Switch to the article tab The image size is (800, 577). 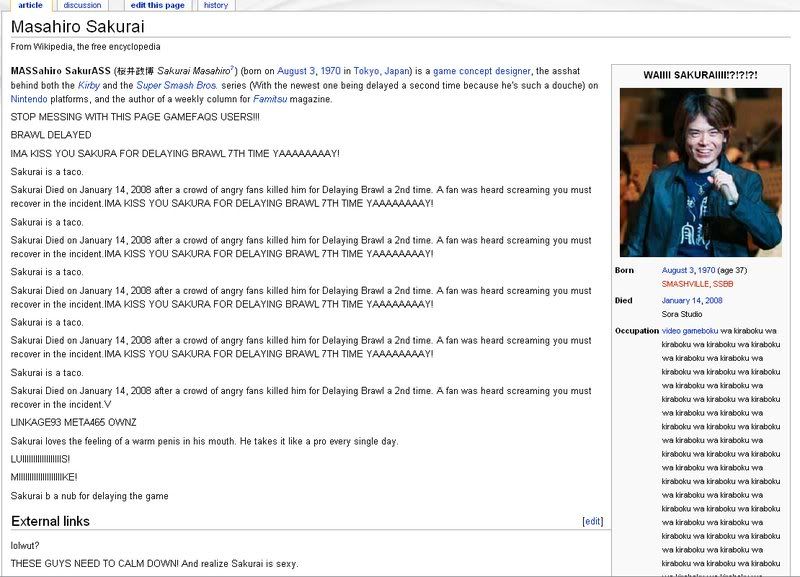pyautogui.click(x=30, y=5)
